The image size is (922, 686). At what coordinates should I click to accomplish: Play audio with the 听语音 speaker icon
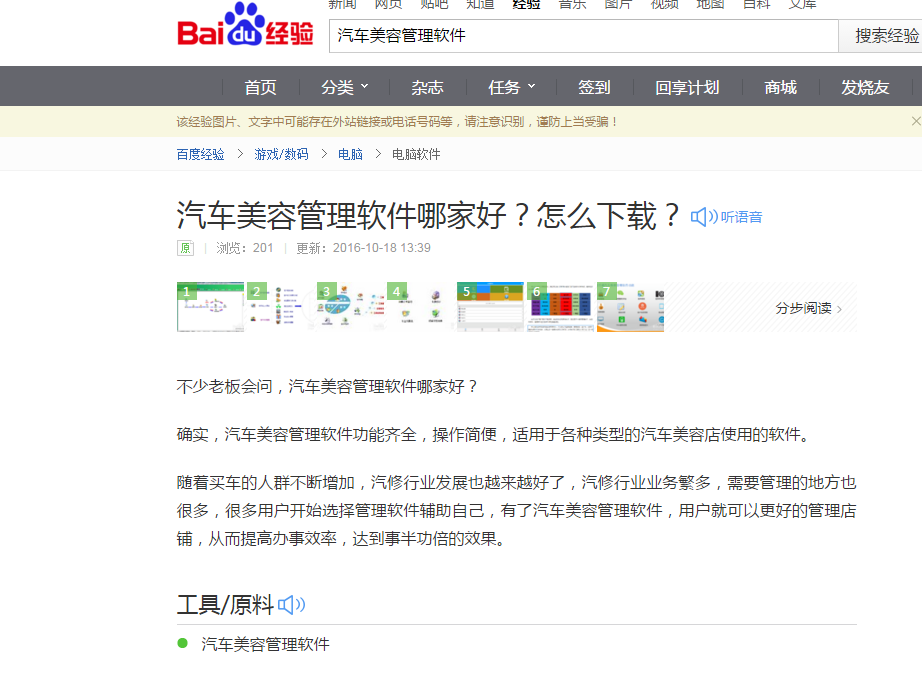[704, 217]
